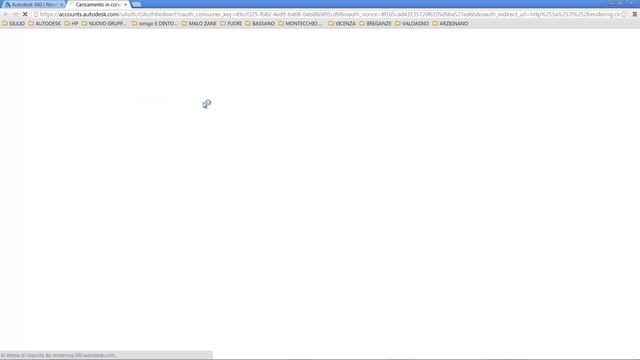Open the MALO ZANE bookmark folder
The image size is (640, 360).
point(199,24)
